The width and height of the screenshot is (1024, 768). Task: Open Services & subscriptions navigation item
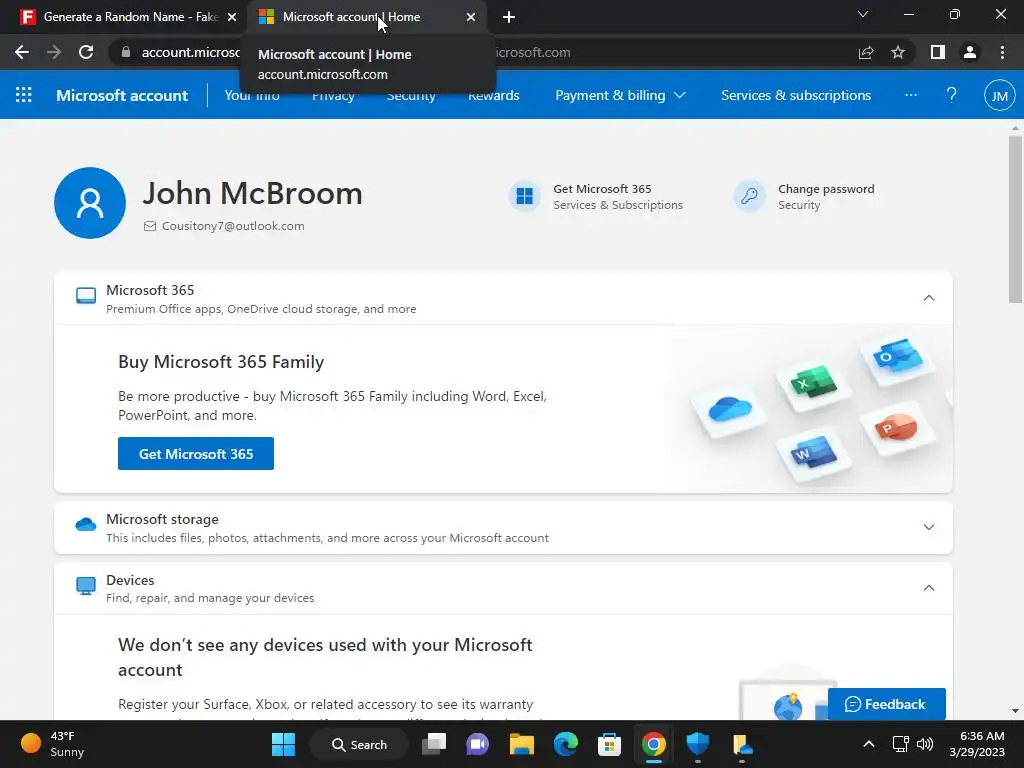click(795, 95)
